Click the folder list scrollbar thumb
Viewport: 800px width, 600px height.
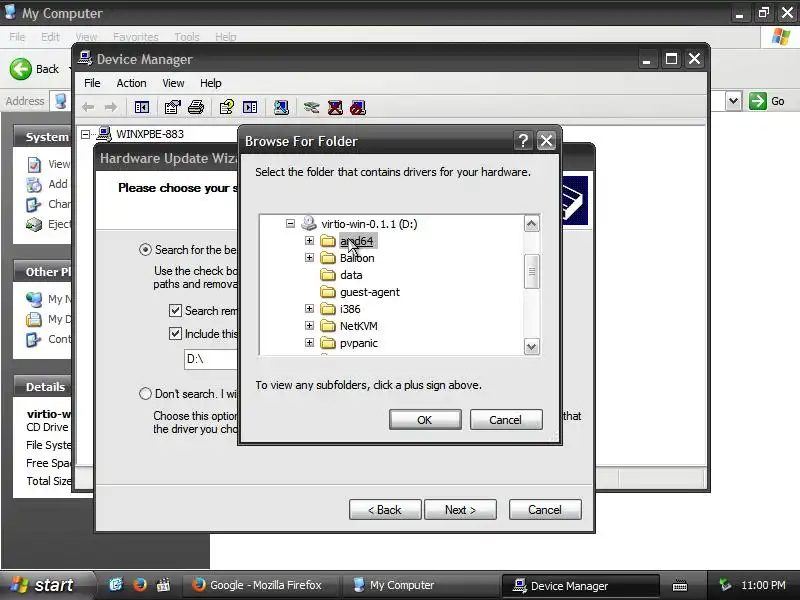pyautogui.click(x=532, y=271)
